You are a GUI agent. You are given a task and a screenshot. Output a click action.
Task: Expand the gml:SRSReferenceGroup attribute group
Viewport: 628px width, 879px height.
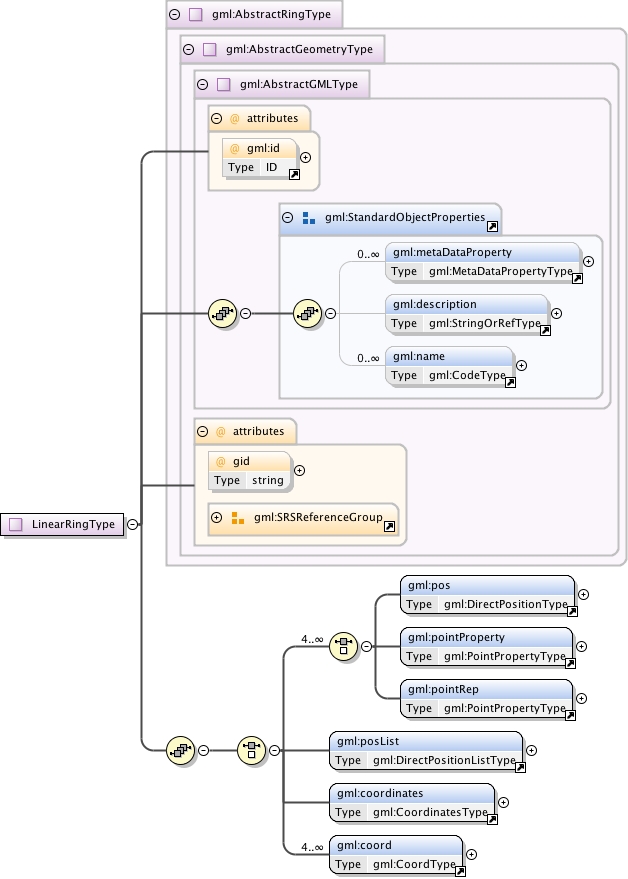coord(217,517)
